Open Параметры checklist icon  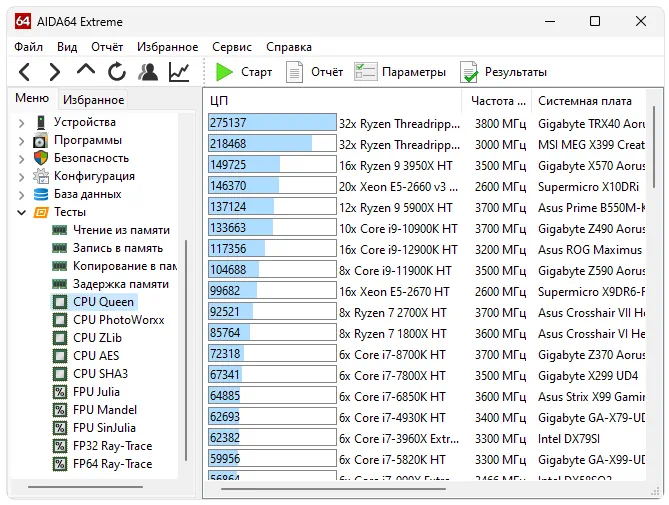[366, 72]
